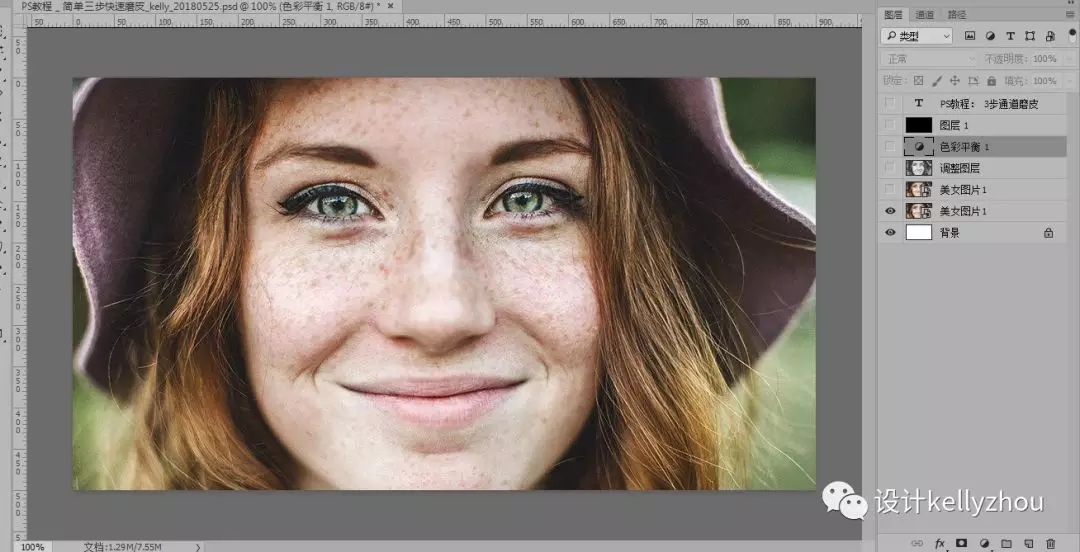Filter layers by shape layer icon

click(1030, 36)
